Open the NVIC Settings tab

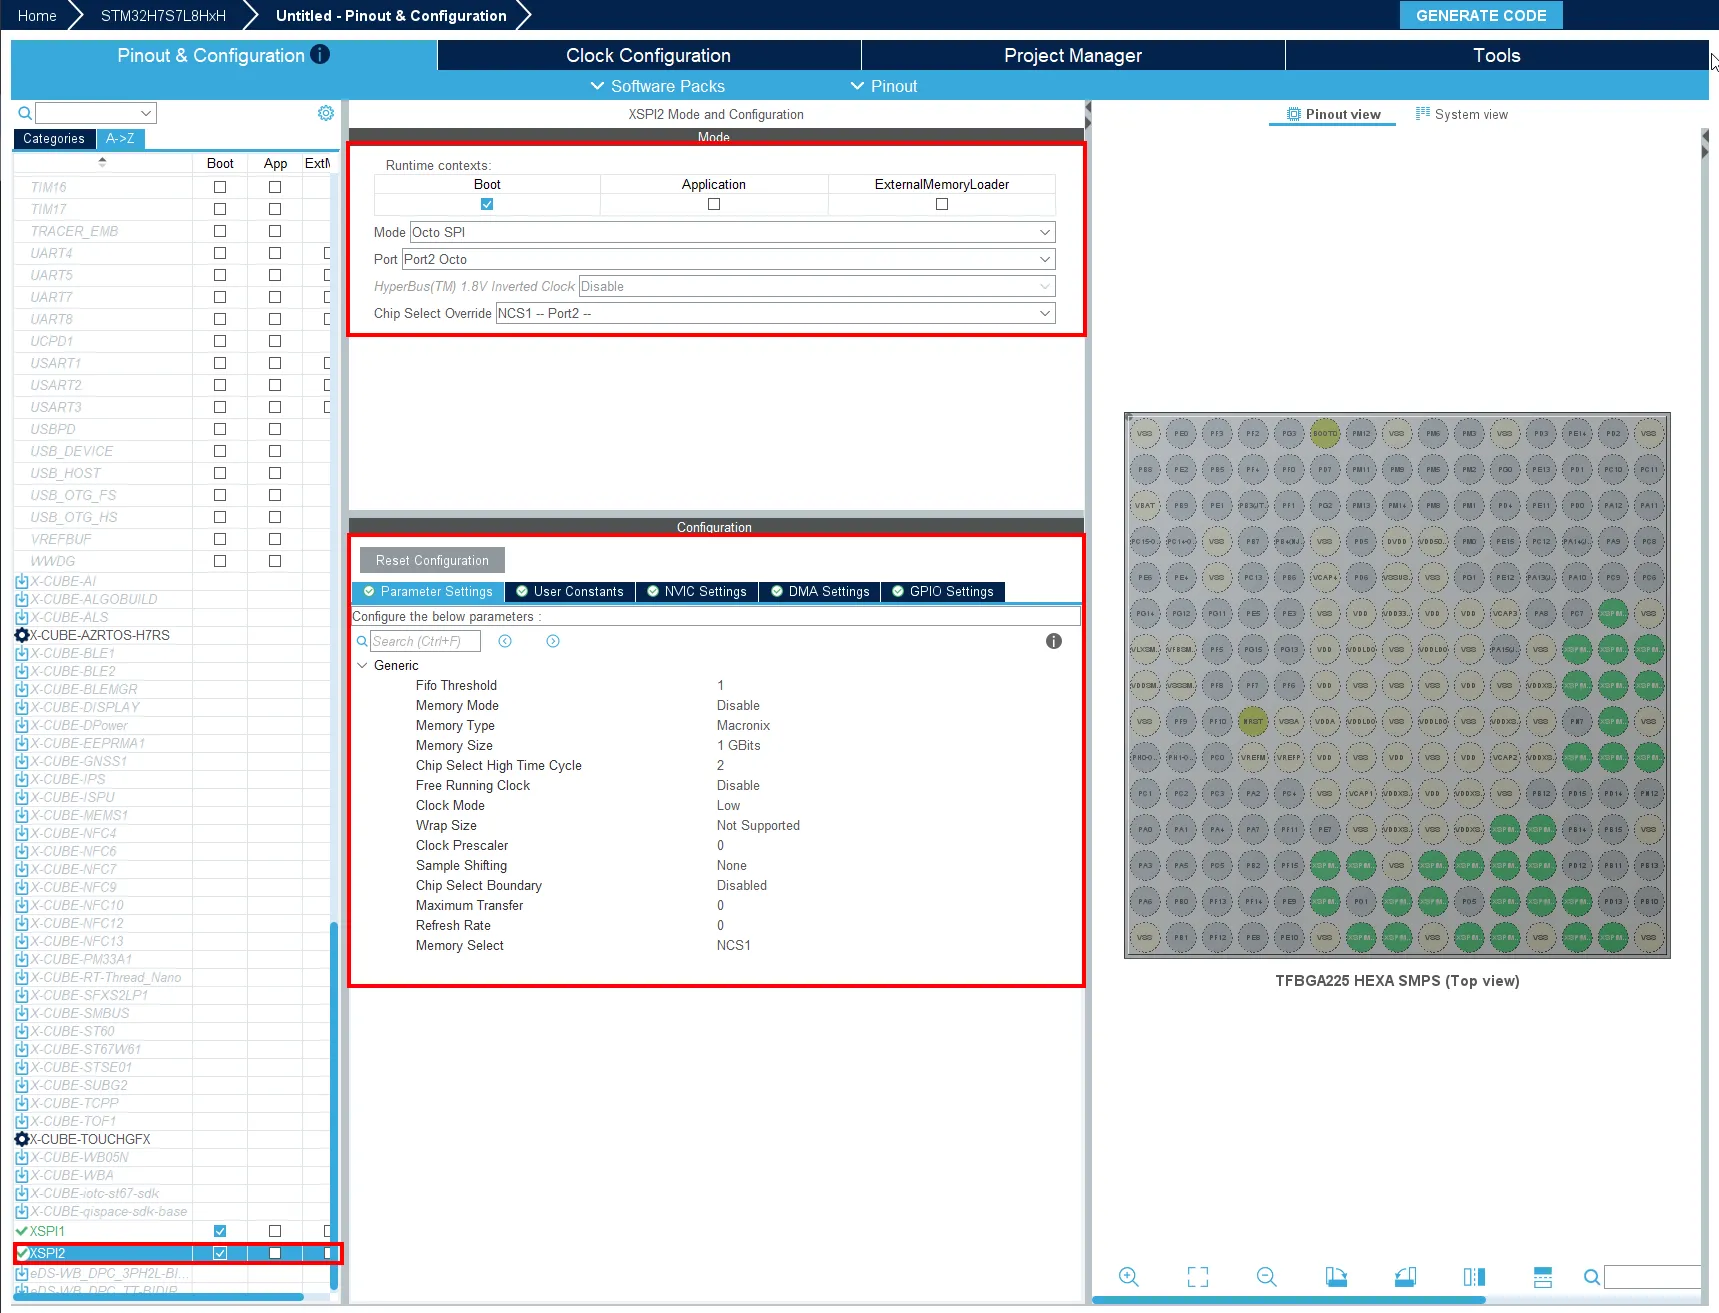click(697, 591)
